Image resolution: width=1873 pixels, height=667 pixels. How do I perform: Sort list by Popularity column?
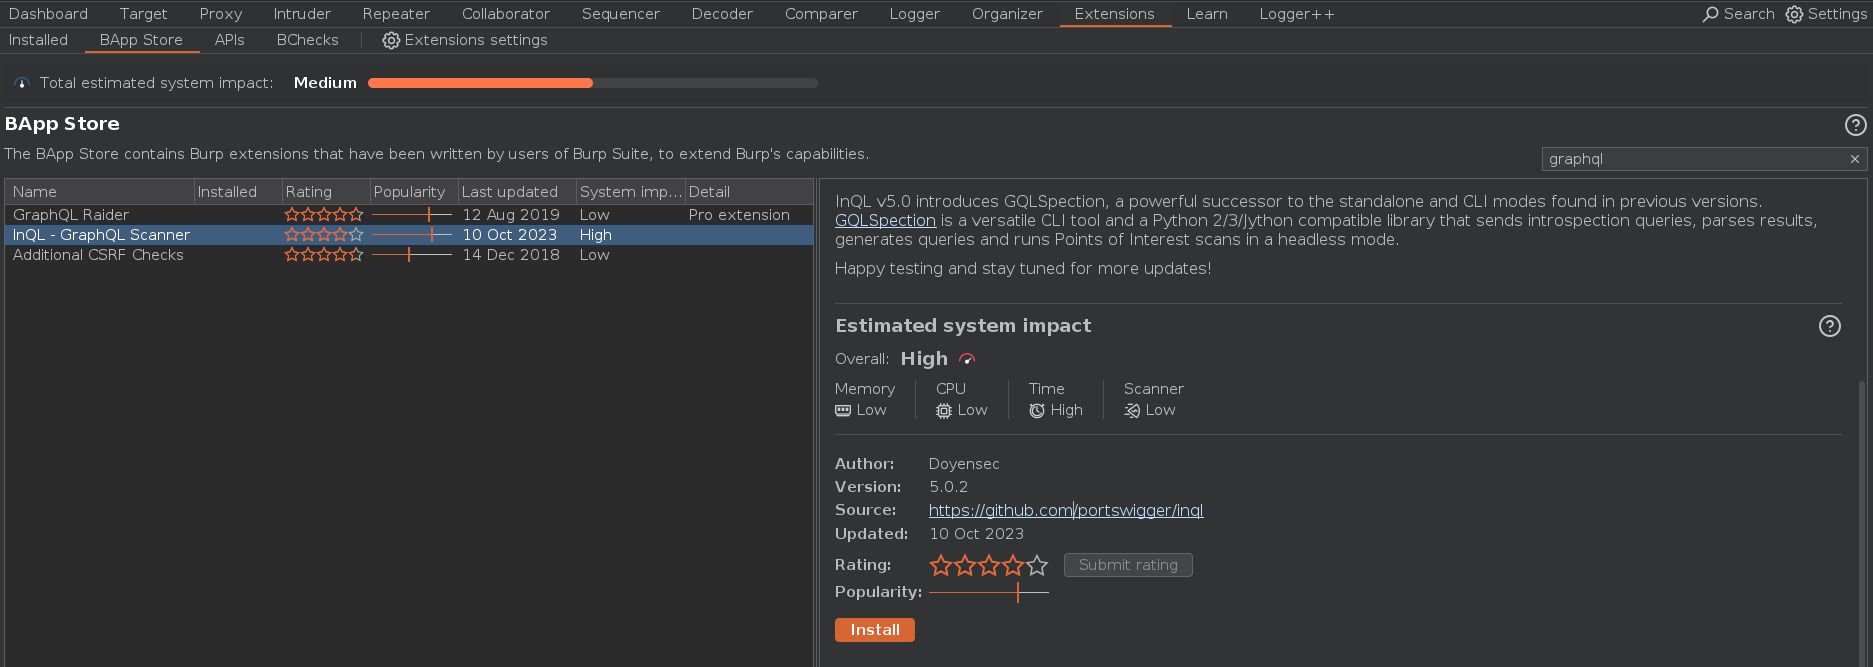pos(413,192)
